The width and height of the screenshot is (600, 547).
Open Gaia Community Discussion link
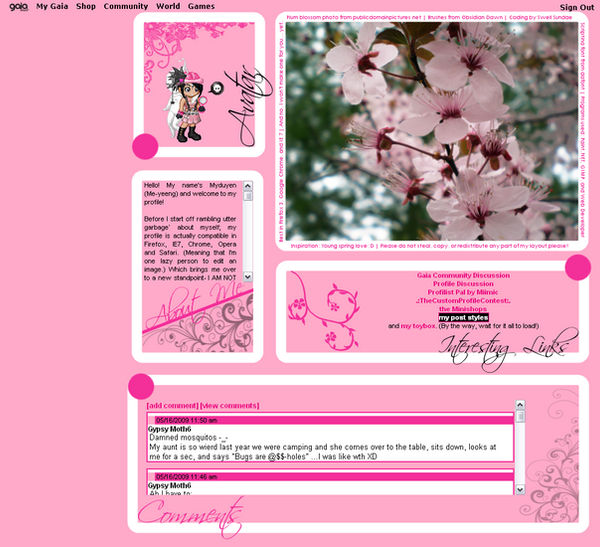(463, 275)
